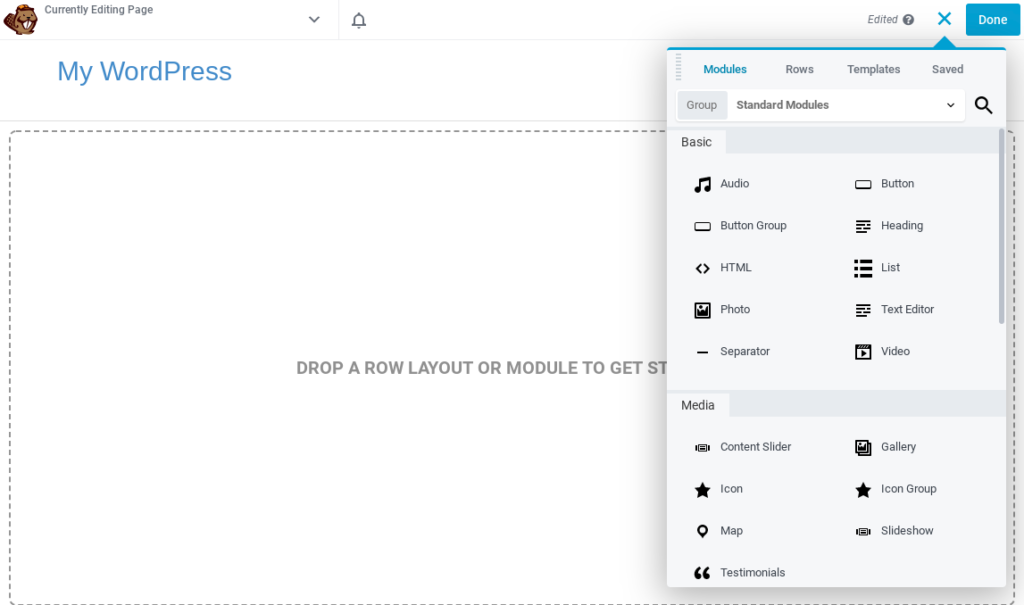Click the search magnifier icon
Image resolution: width=1024 pixels, height=605 pixels.
[x=984, y=105]
